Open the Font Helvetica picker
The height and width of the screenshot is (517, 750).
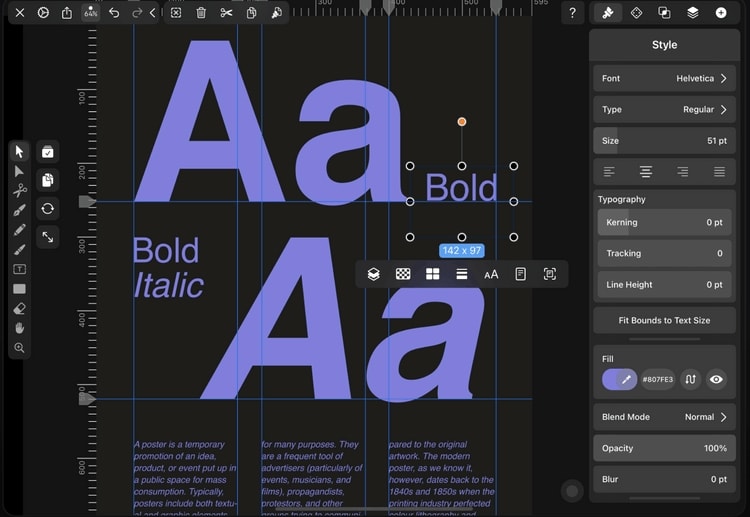(x=664, y=78)
